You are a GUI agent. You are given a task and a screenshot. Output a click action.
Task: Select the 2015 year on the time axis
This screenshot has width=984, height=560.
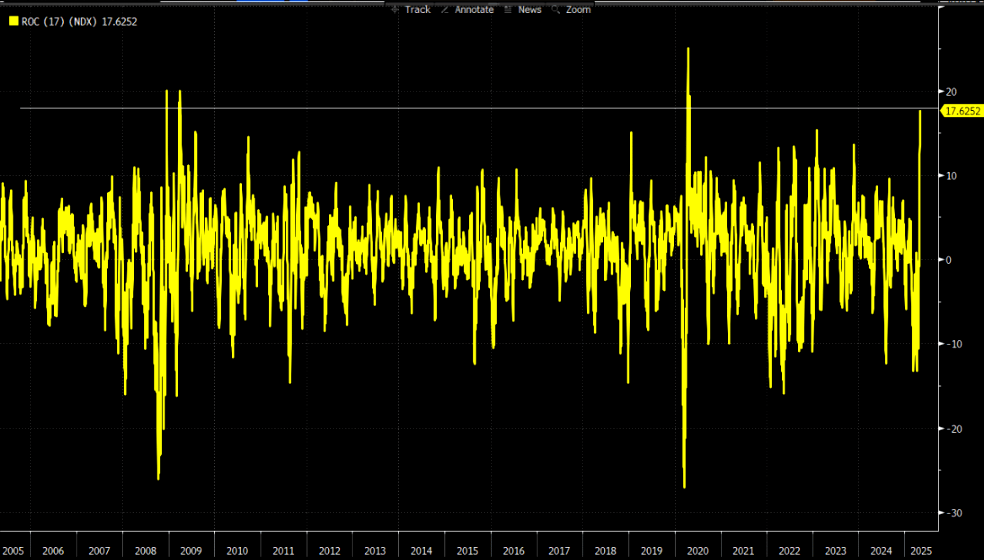click(467, 551)
